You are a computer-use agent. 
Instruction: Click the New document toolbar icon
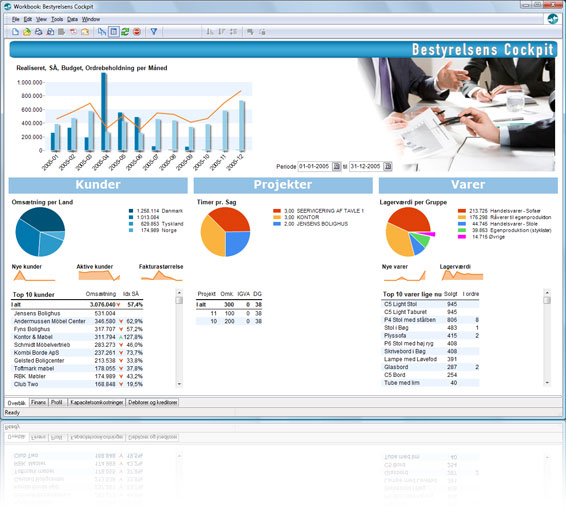(x=15, y=32)
